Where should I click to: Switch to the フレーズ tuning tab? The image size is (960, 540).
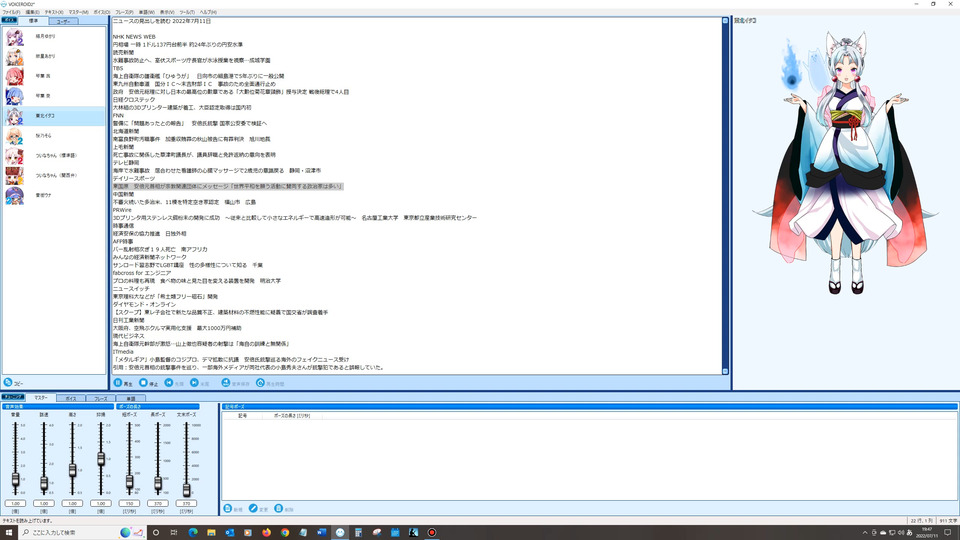pyautogui.click(x=100, y=399)
